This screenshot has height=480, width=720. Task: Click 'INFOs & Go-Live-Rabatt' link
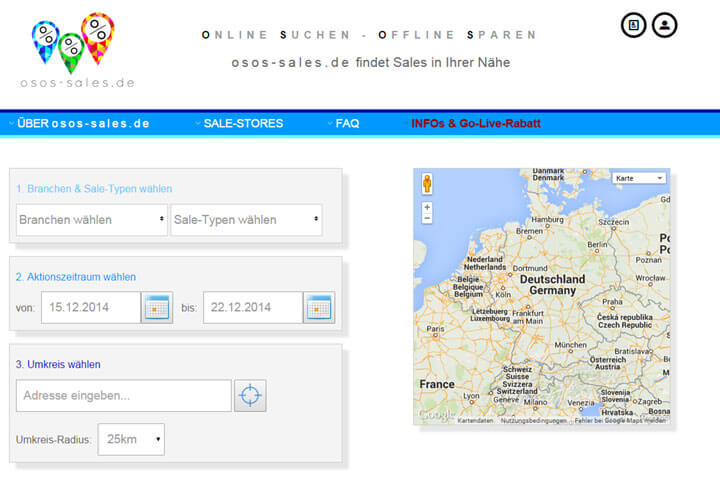[x=476, y=124]
